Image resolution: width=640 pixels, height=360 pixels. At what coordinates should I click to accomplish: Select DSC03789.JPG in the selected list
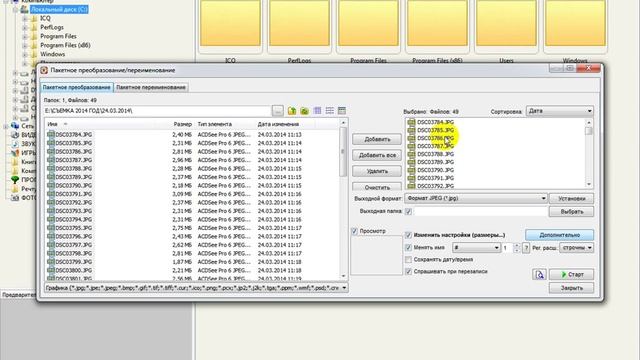pyautogui.click(x=435, y=162)
